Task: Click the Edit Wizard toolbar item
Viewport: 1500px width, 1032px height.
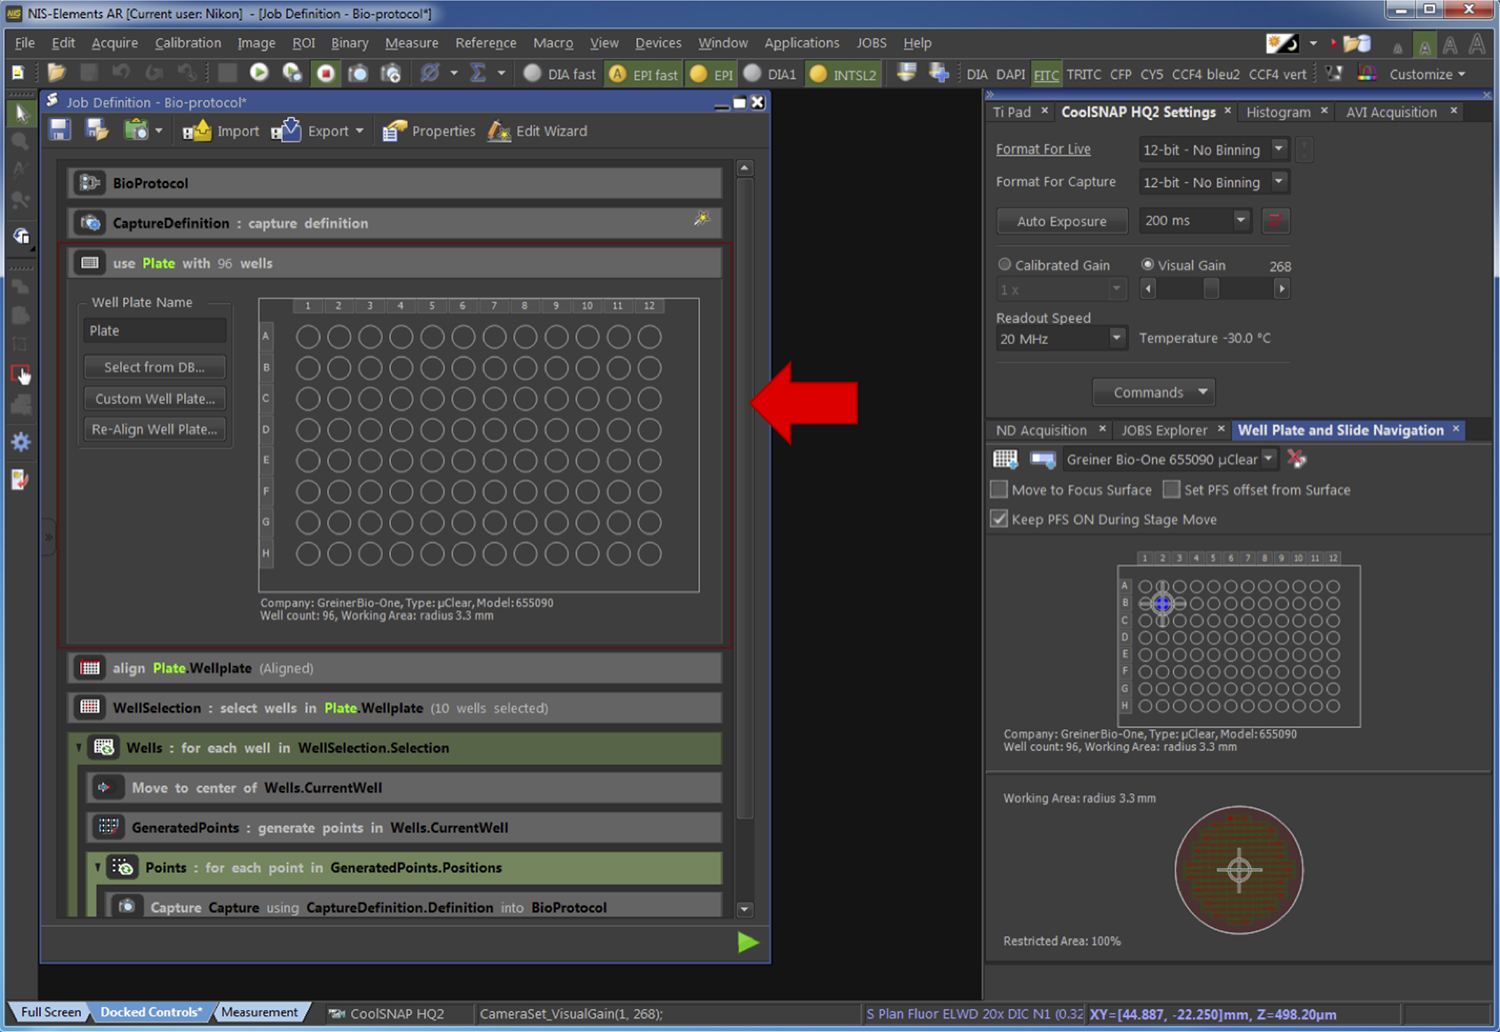Action: coord(538,131)
